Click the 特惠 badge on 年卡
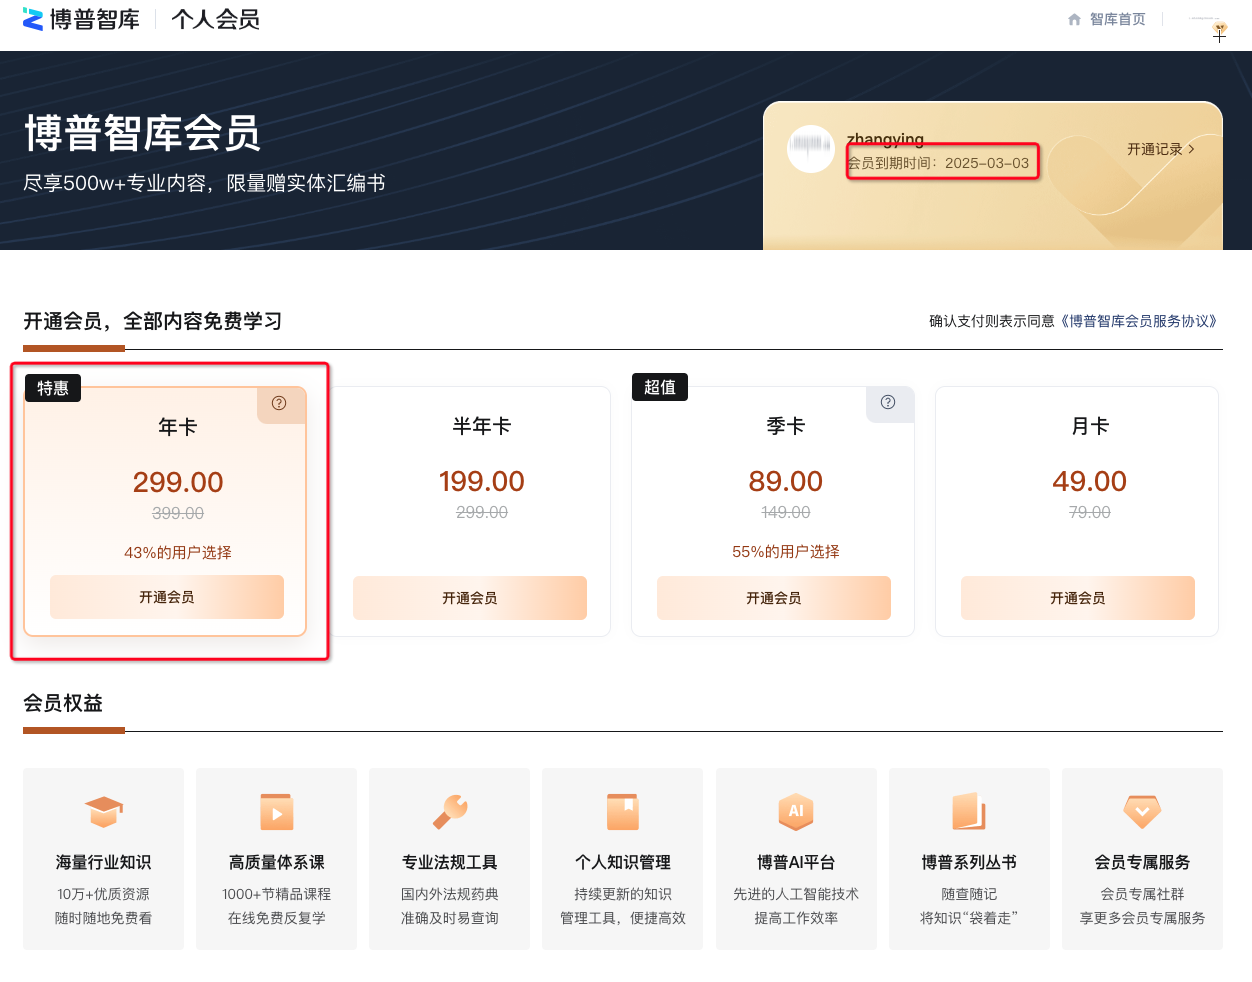Screen dimensions: 1252x982 53,388
